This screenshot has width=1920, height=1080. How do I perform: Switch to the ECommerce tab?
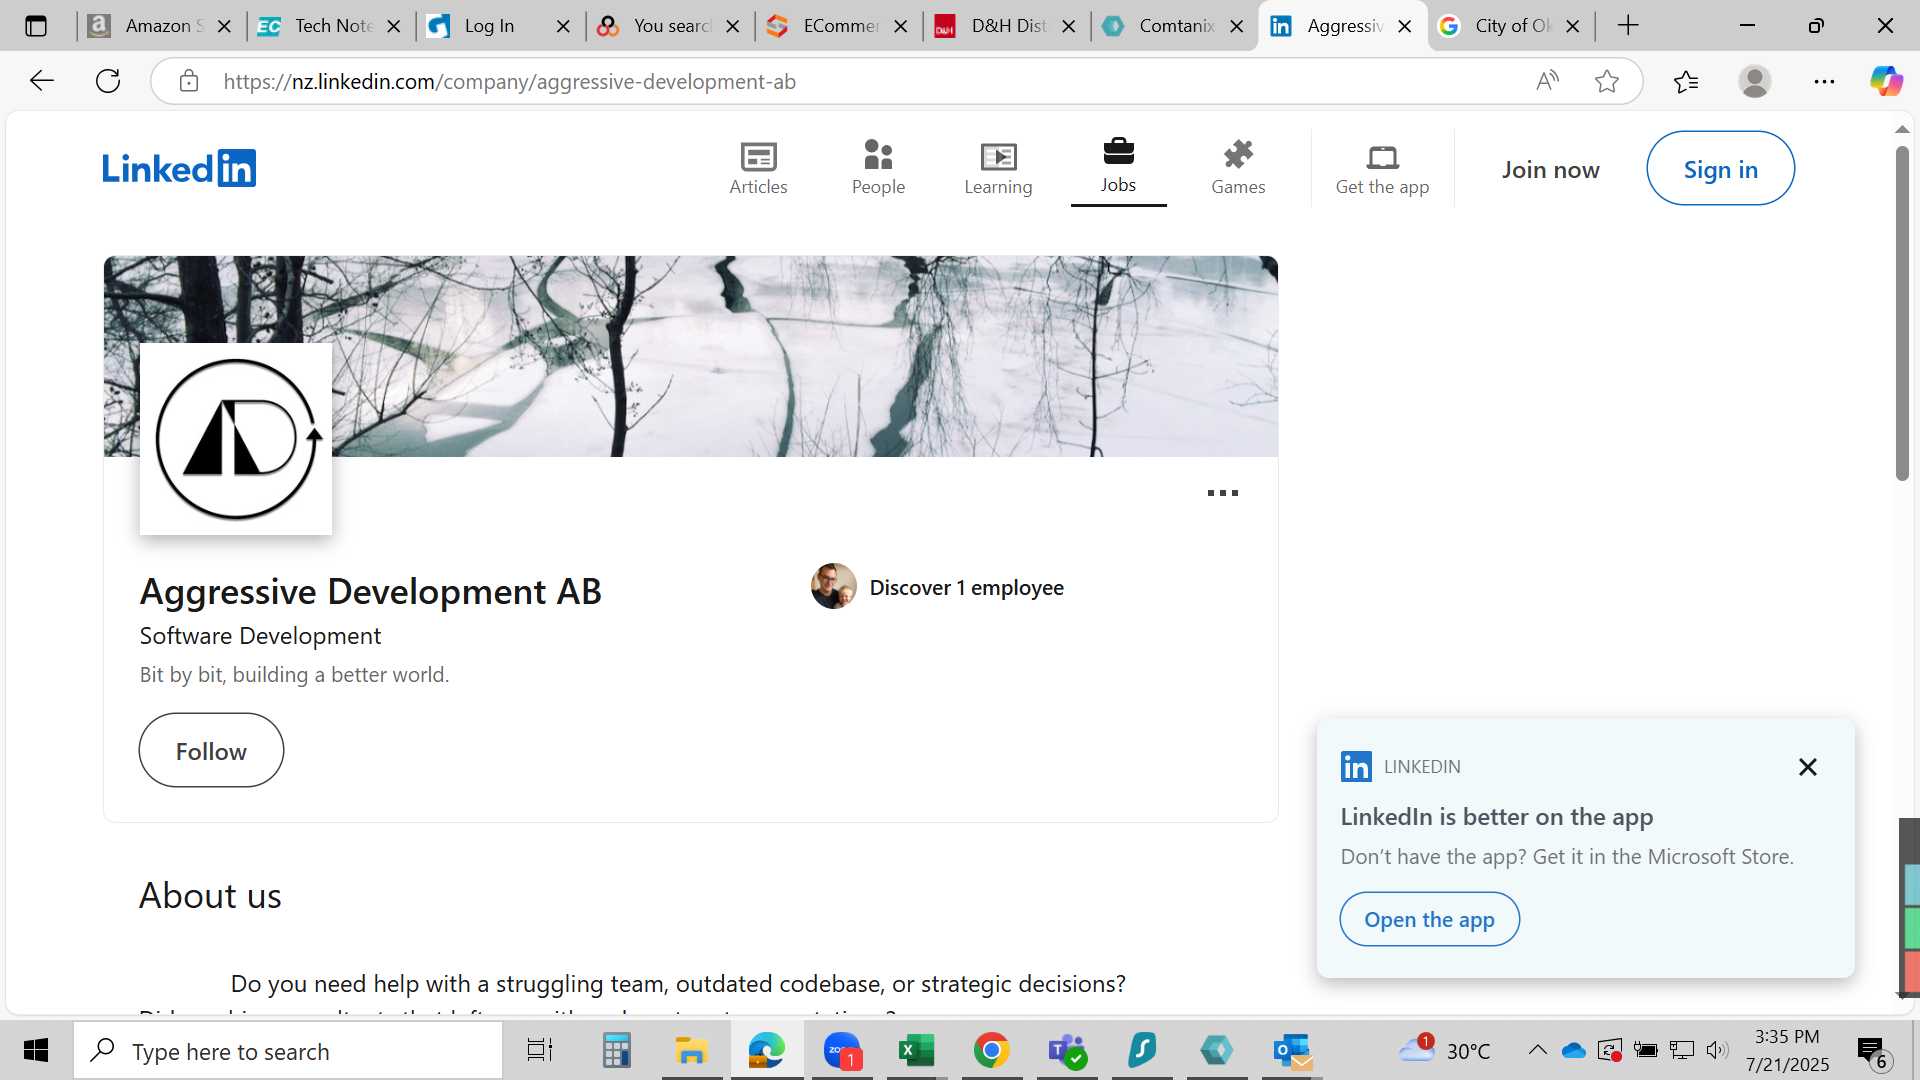(x=836, y=26)
